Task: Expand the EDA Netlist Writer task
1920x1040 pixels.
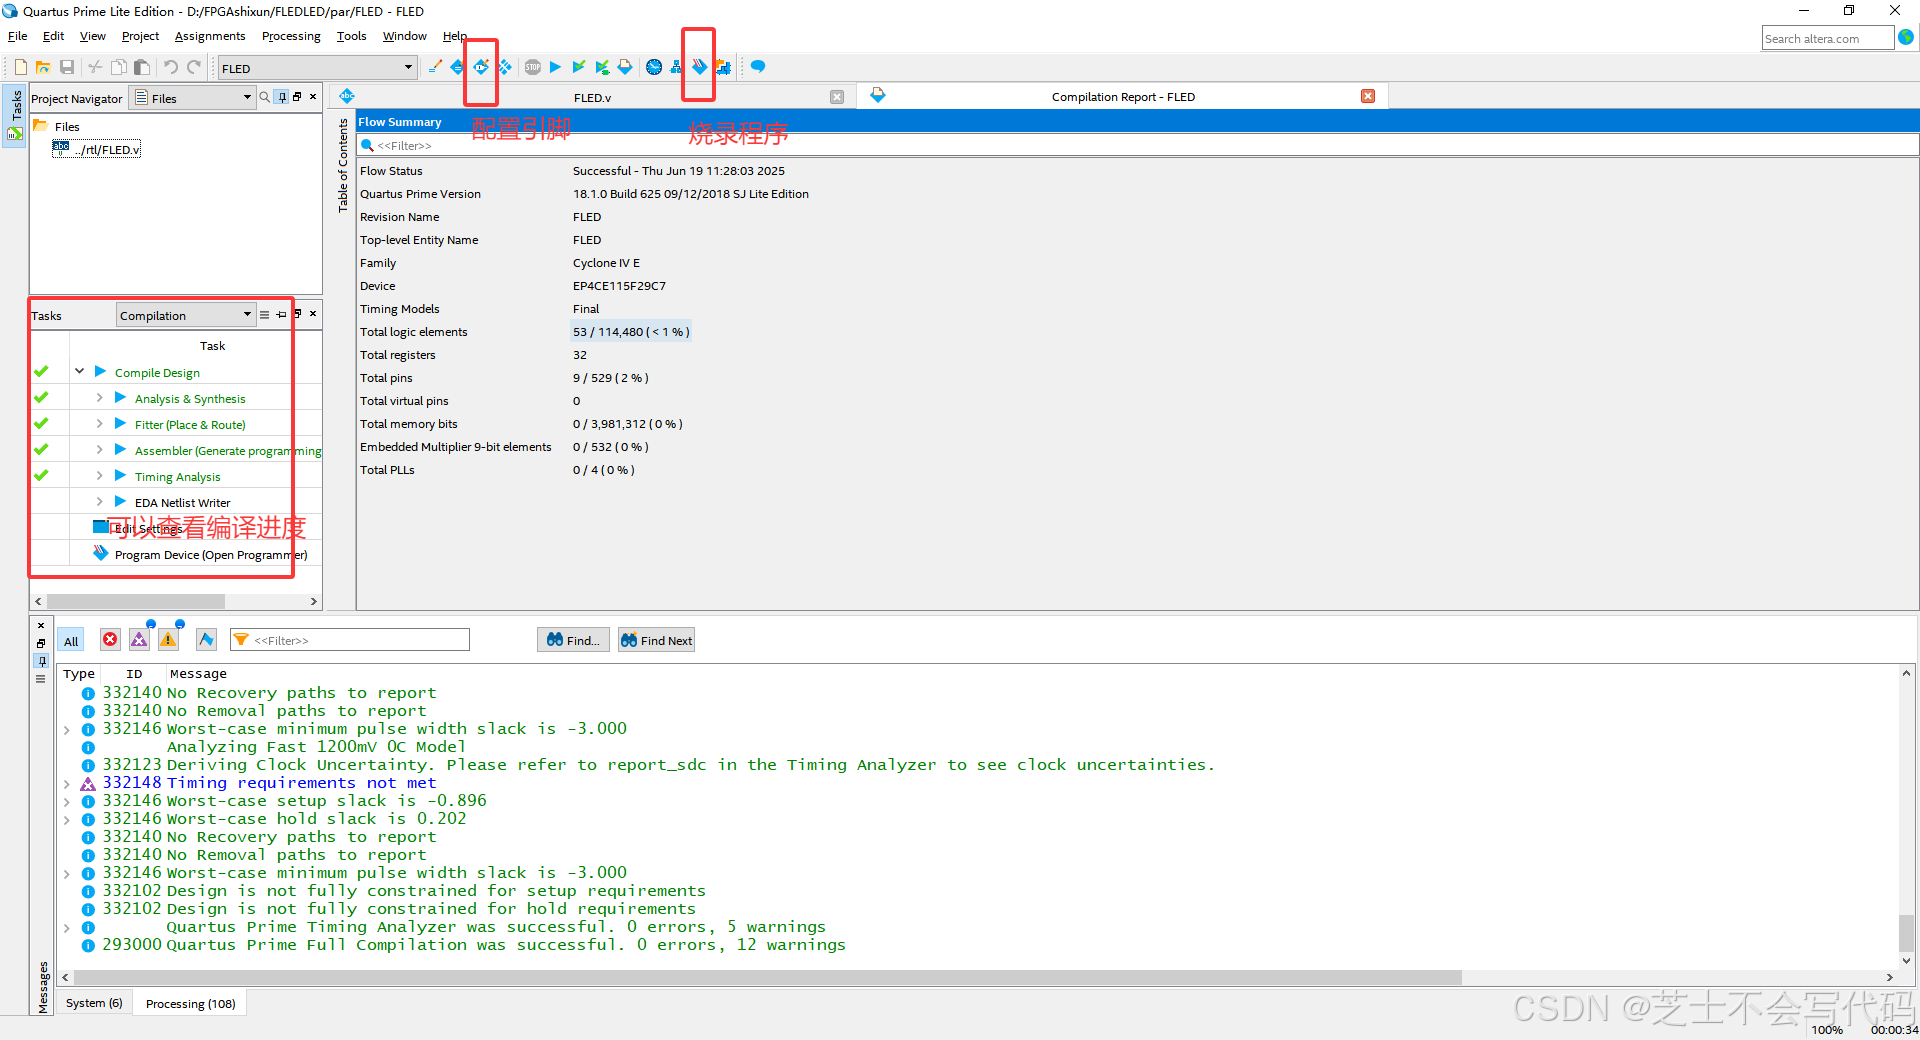Action: 99,502
